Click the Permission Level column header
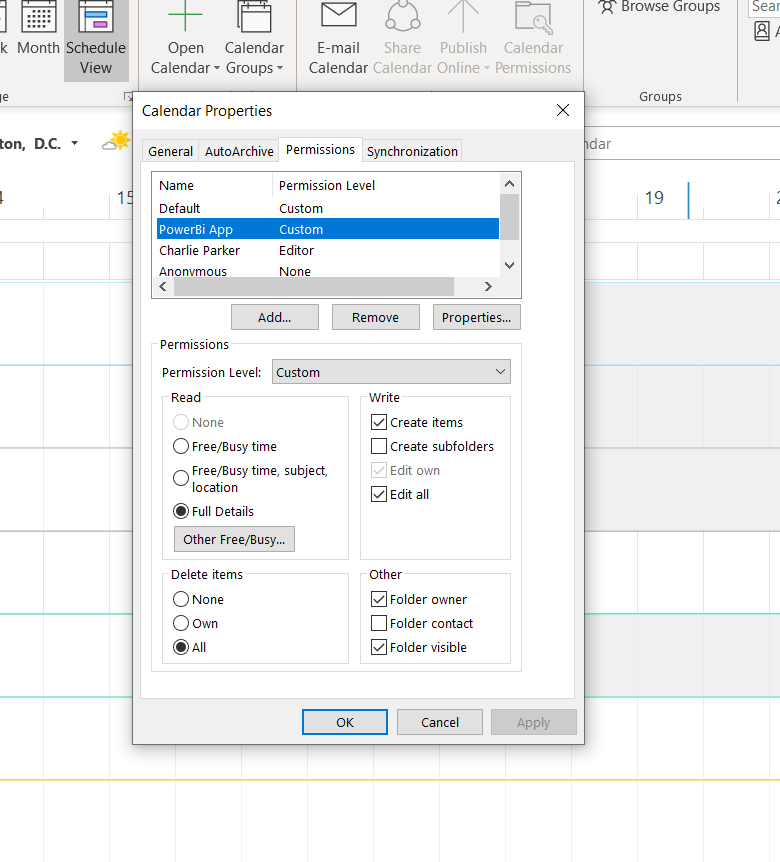Screen dimensions: 780x862 (386, 185)
